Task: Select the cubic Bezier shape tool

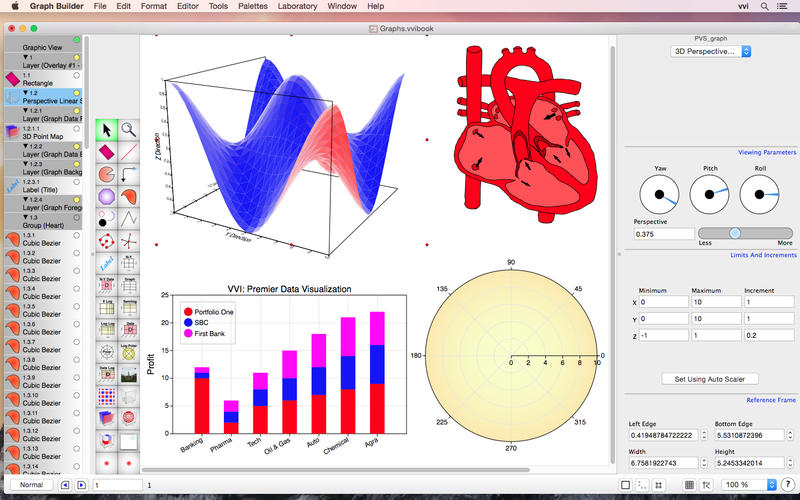Action: click(129, 196)
